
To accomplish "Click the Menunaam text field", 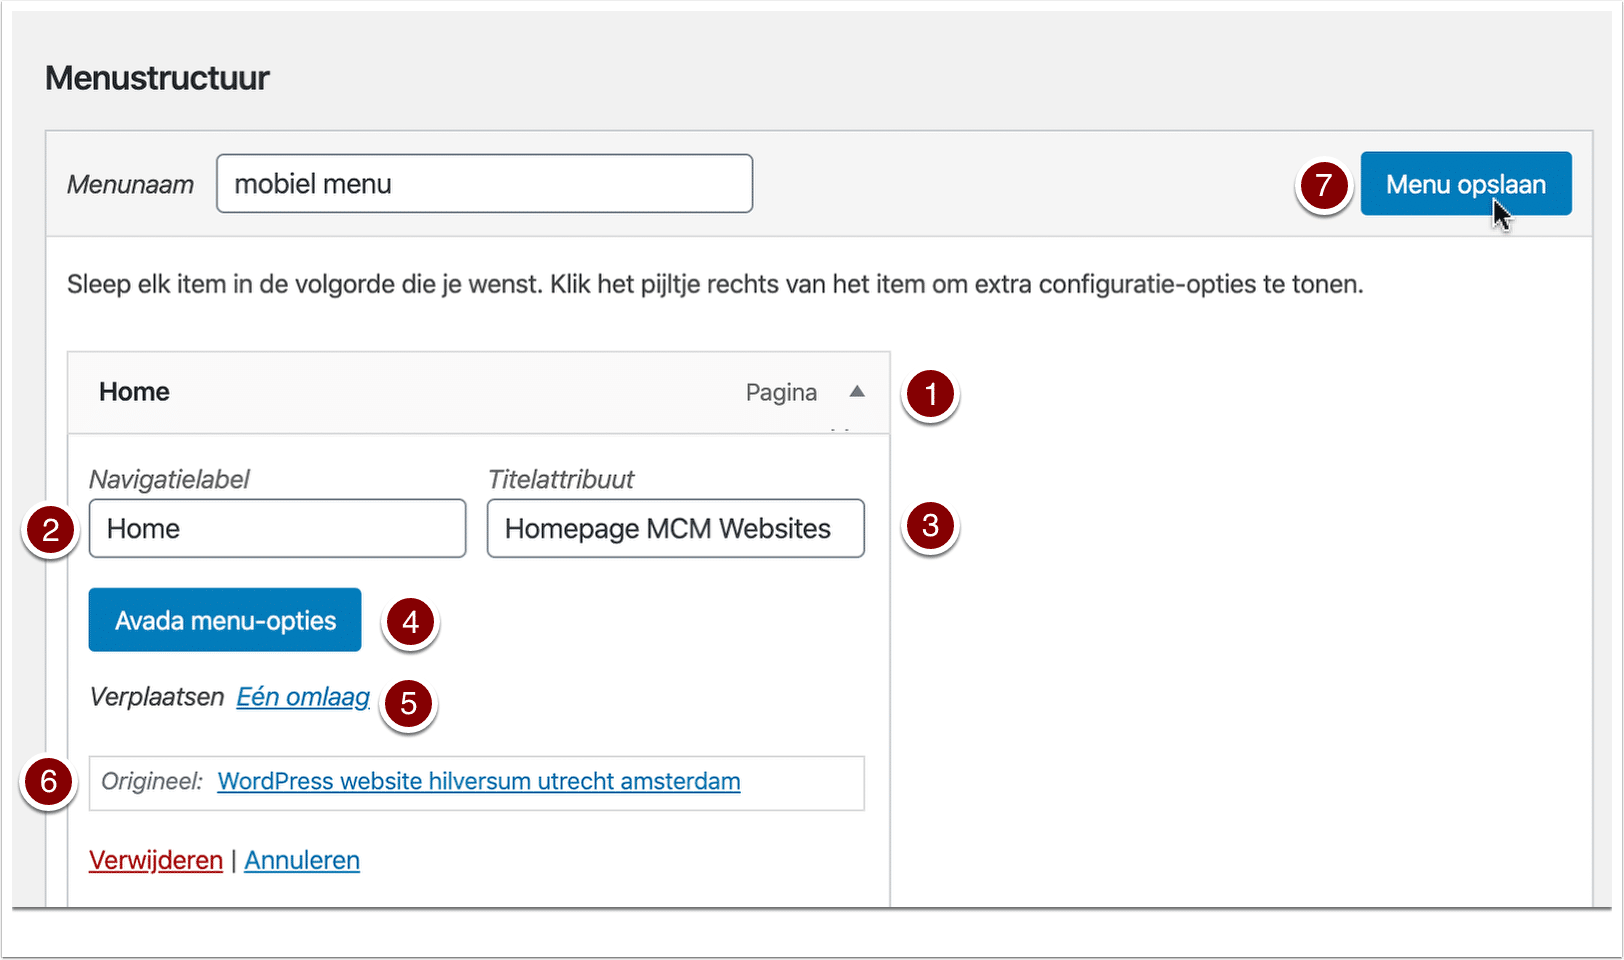I will pos(485,184).
